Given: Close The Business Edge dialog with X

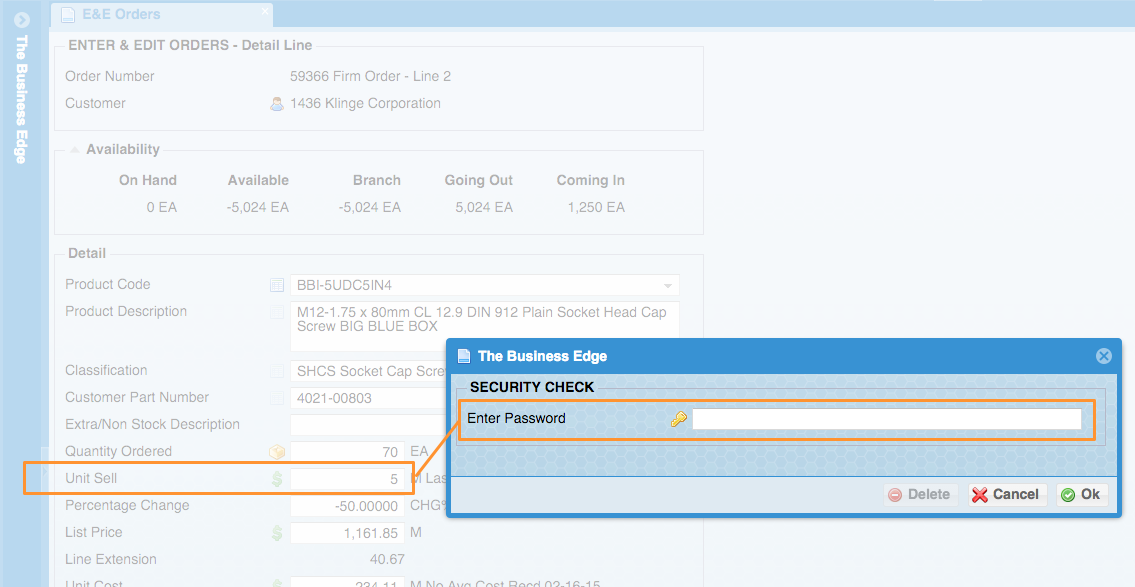Looking at the screenshot, I should (1103, 355).
